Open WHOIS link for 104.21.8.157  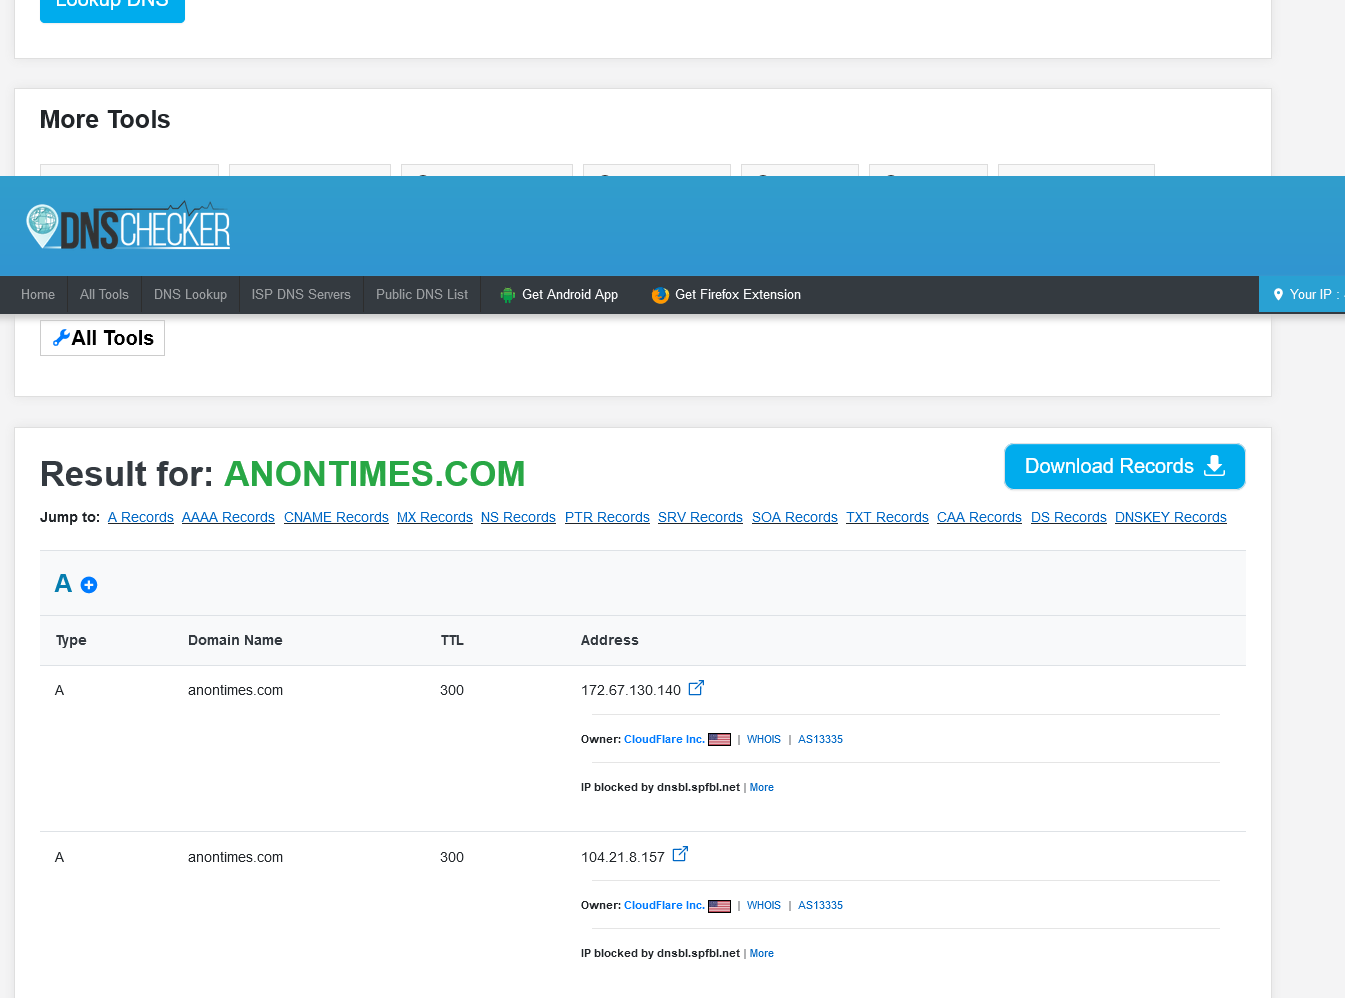764,906
